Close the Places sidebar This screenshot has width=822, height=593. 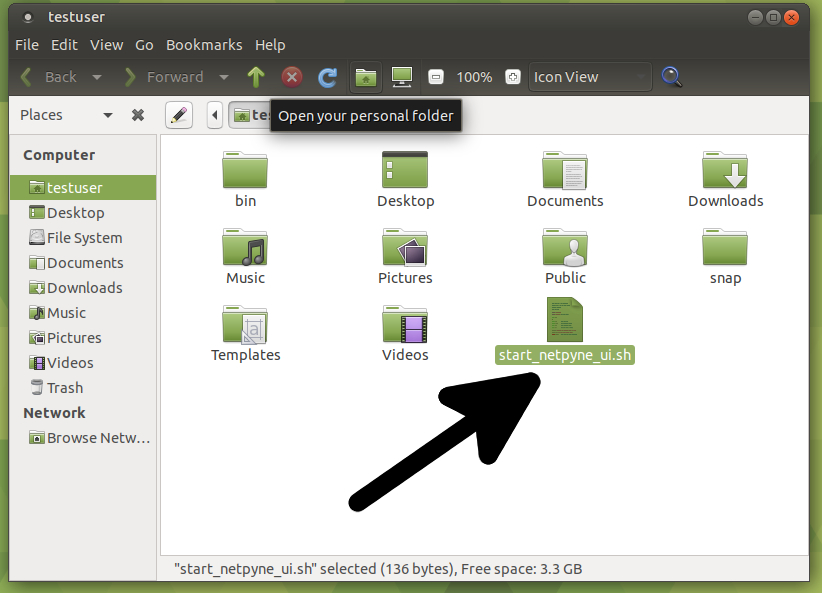[138, 115]
